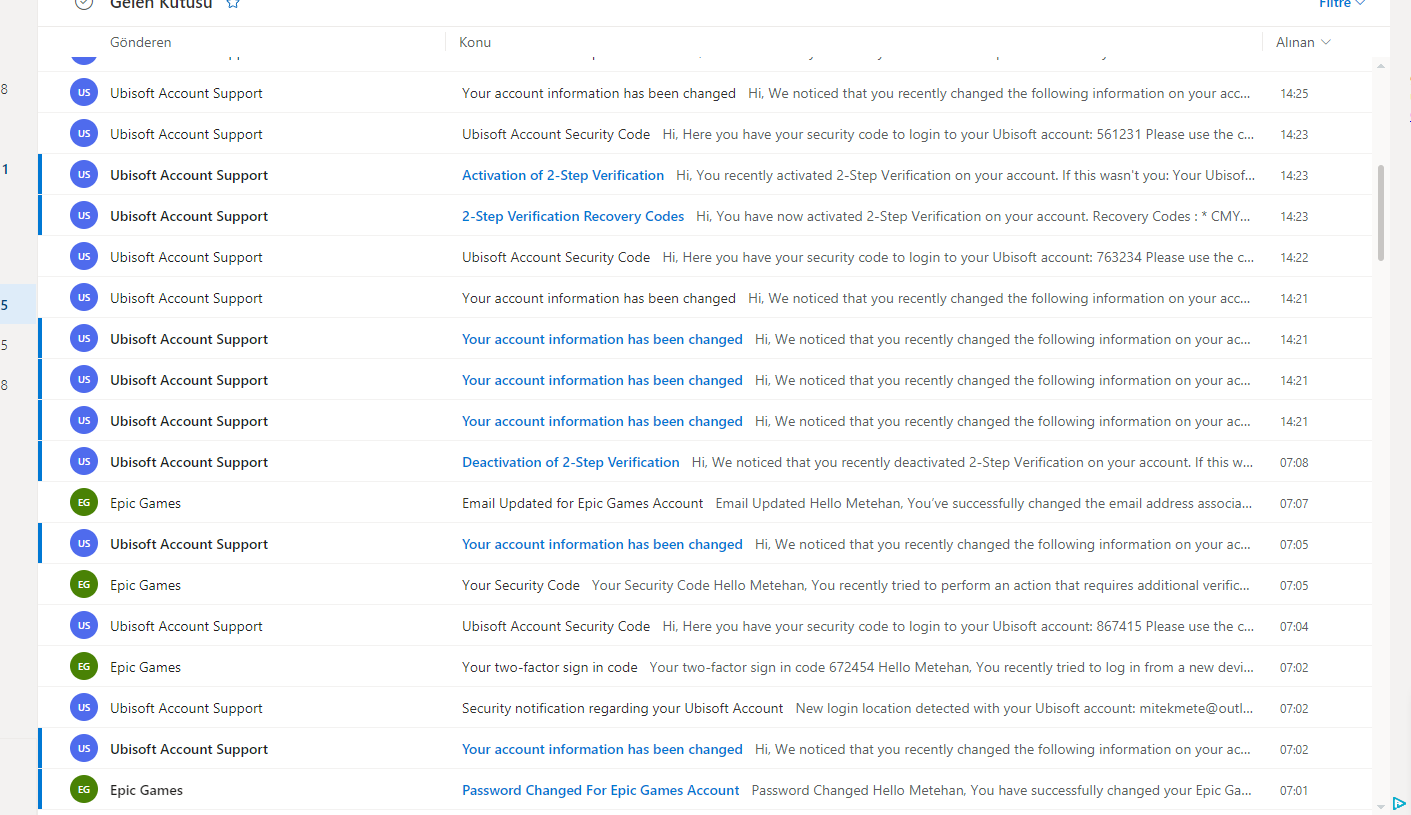Screen dimensions: 1411x815
Task: Open 'Security notification regarding your Ubisoft Account' subject
Action: click(623, 708)
